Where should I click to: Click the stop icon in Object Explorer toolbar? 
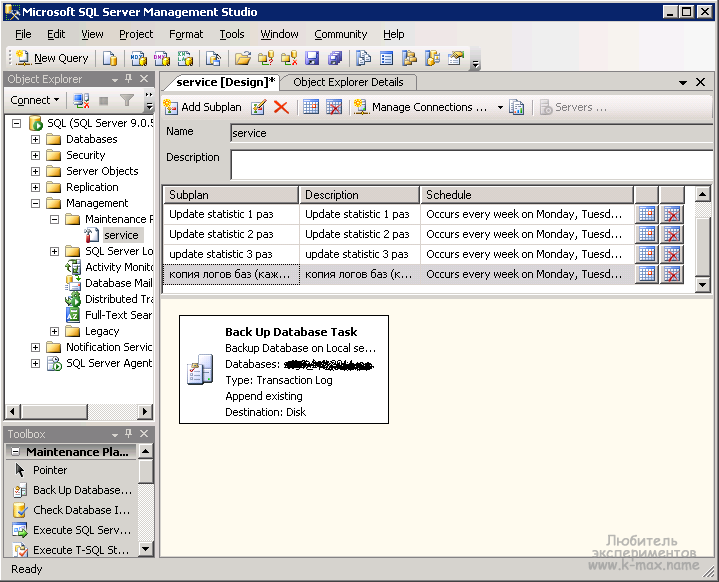coord(104,100)
